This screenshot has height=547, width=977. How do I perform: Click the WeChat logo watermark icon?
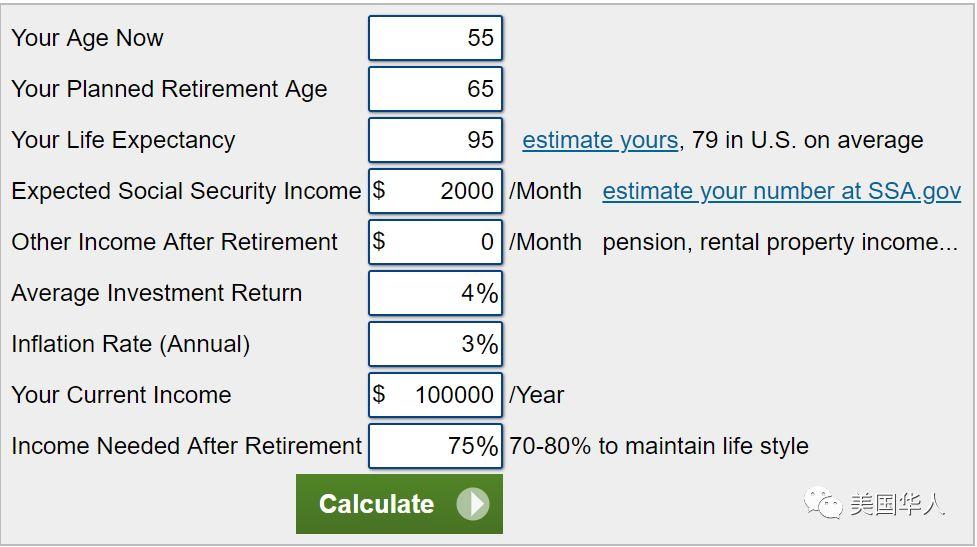[x=822, y=503]
